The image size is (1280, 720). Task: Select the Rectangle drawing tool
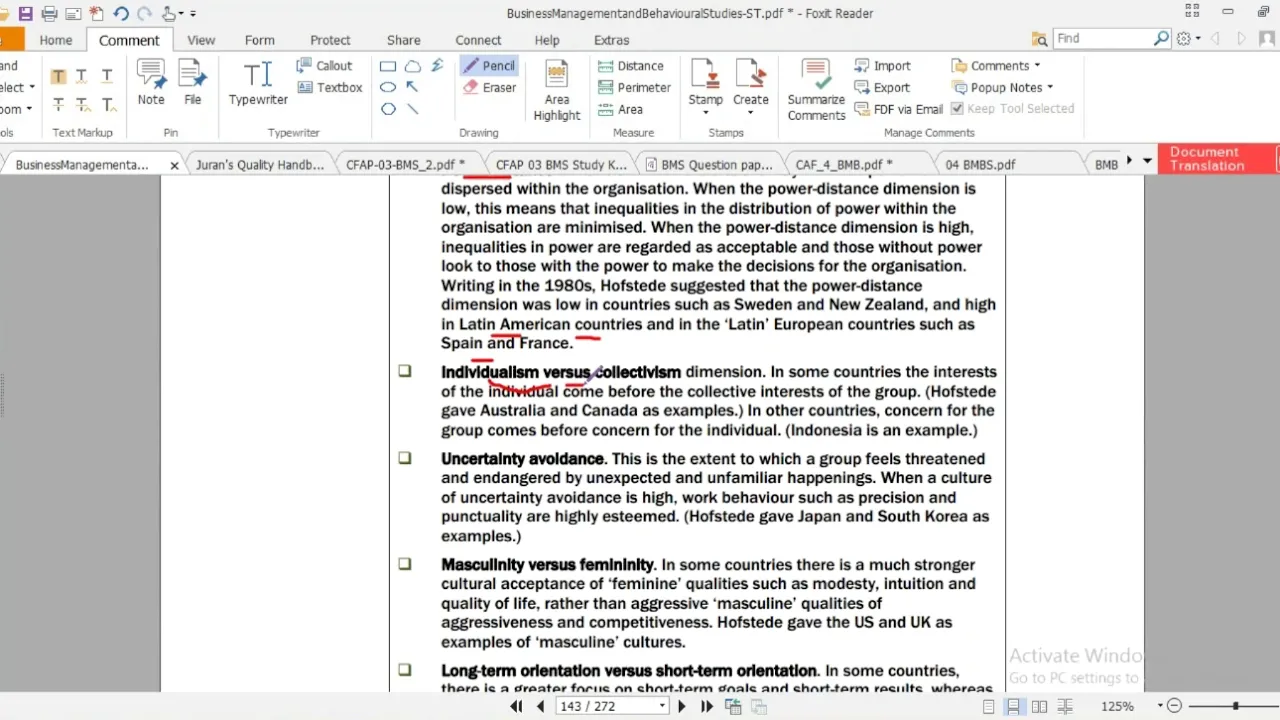[x=388, y=66]
